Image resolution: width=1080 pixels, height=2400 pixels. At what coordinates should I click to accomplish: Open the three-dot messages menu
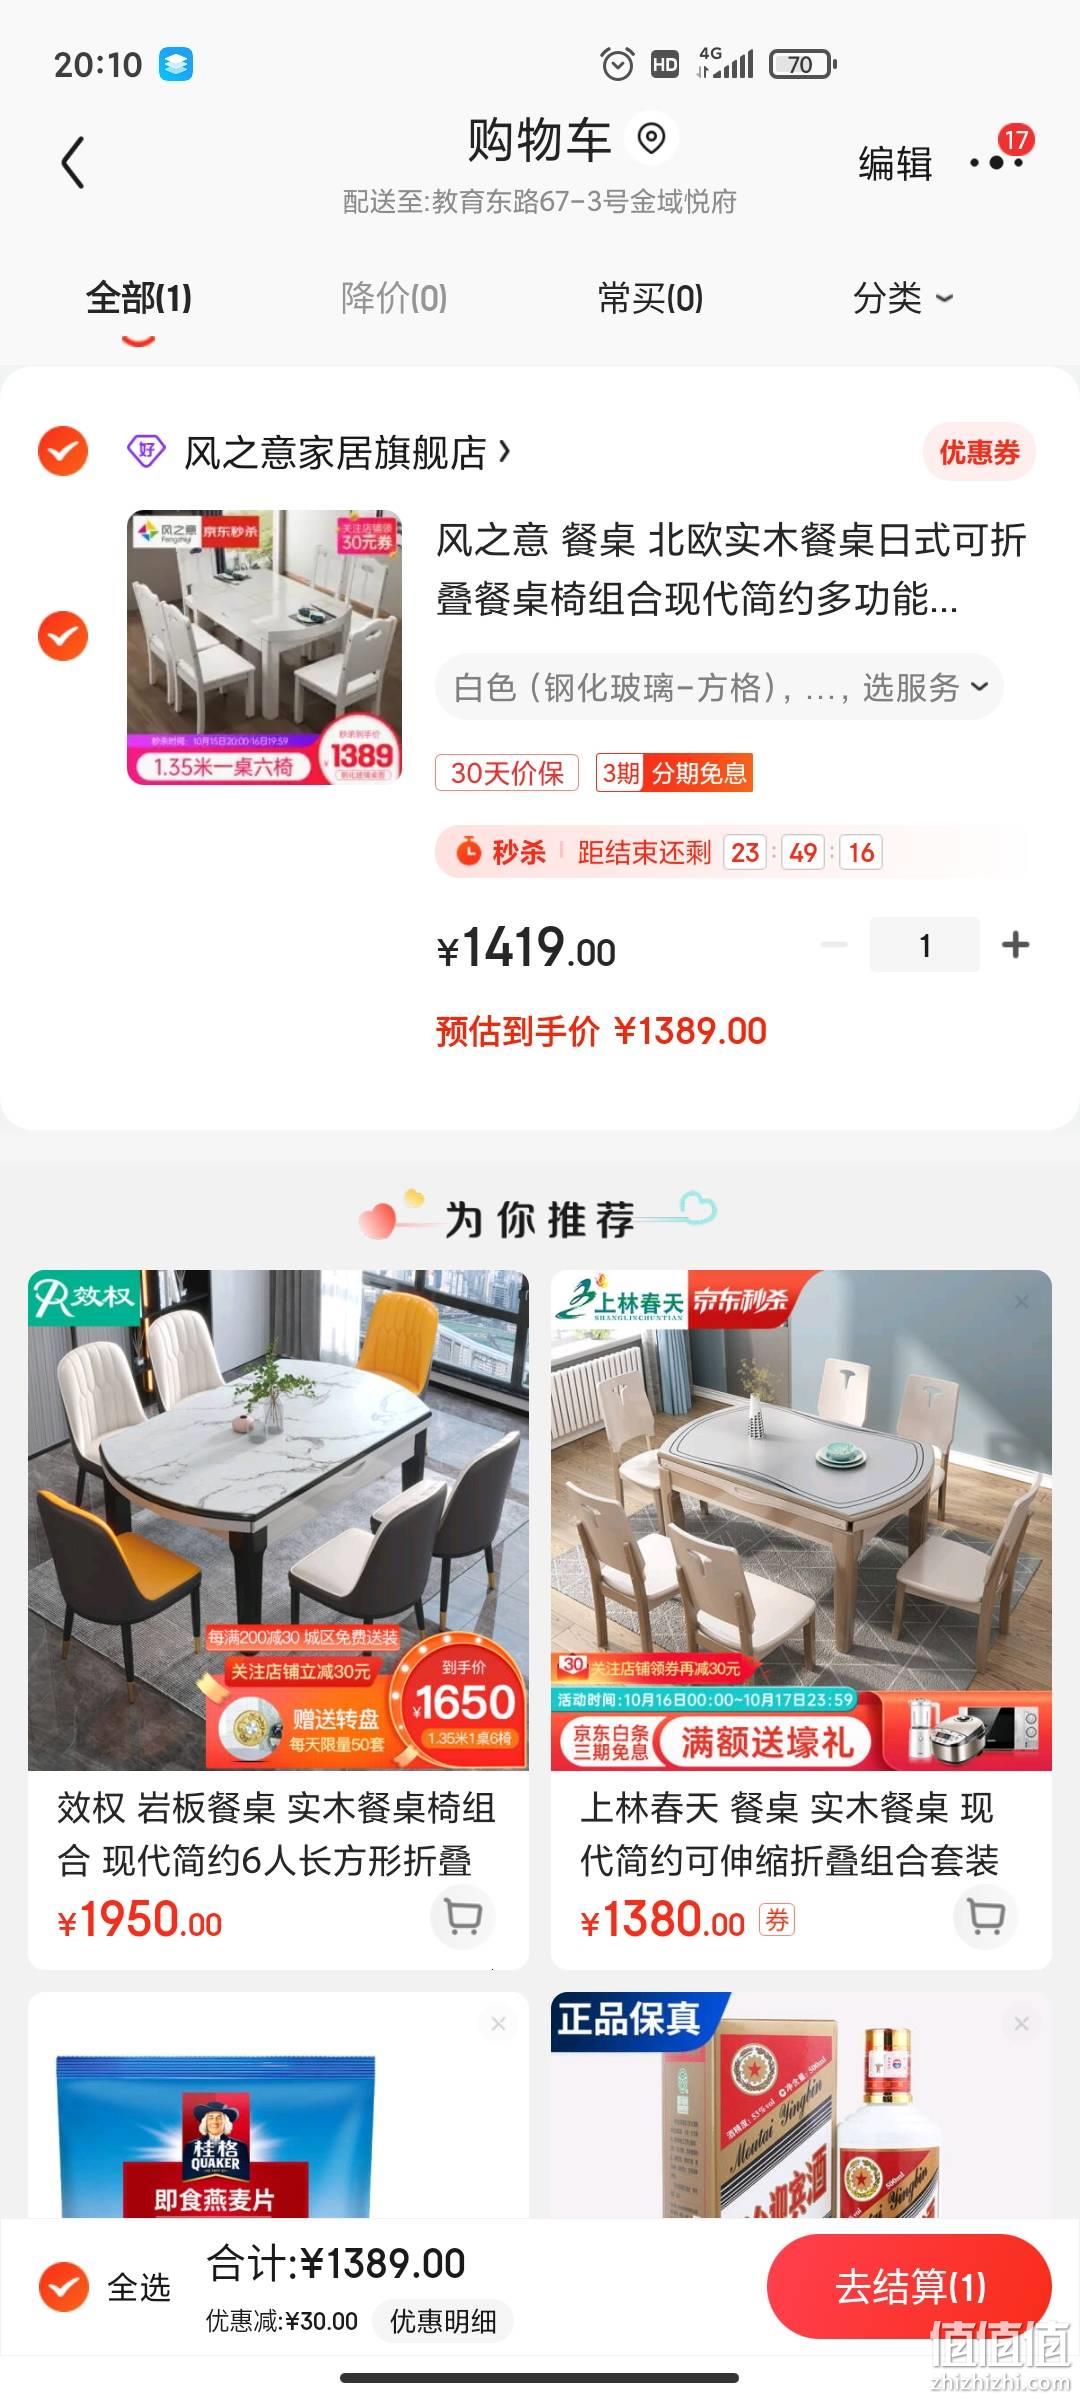click(997, 162)
